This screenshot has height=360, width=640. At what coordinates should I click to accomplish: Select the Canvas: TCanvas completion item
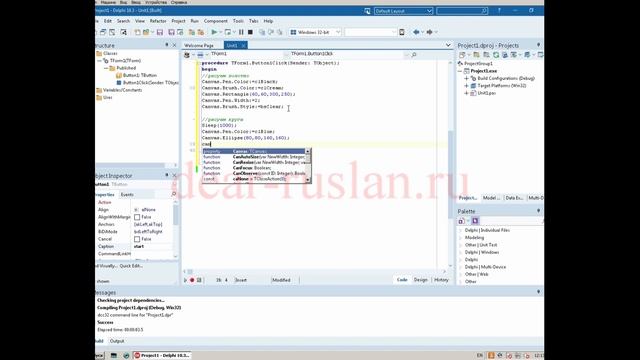254,151
